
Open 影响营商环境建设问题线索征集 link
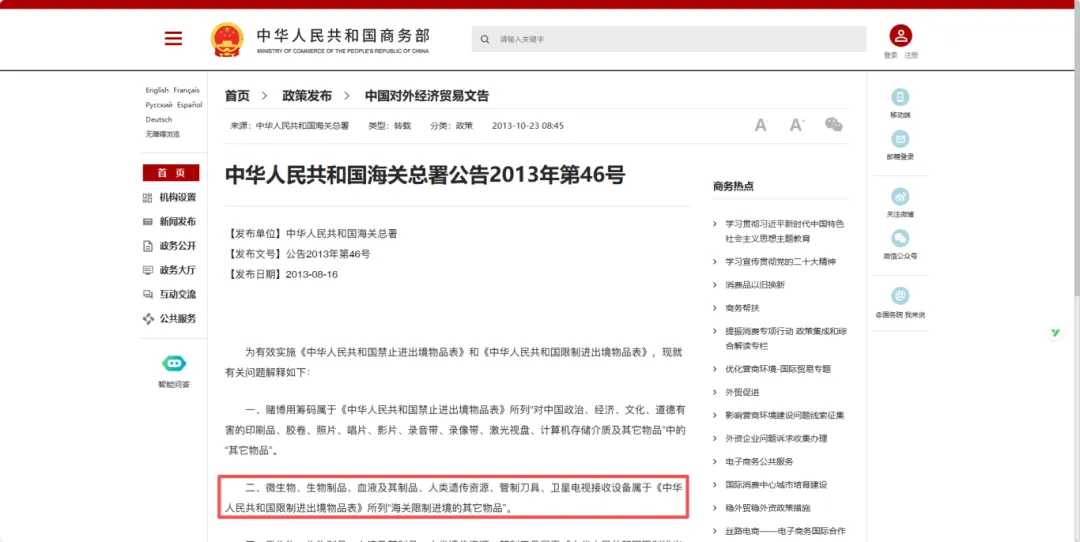pos(785,415)
